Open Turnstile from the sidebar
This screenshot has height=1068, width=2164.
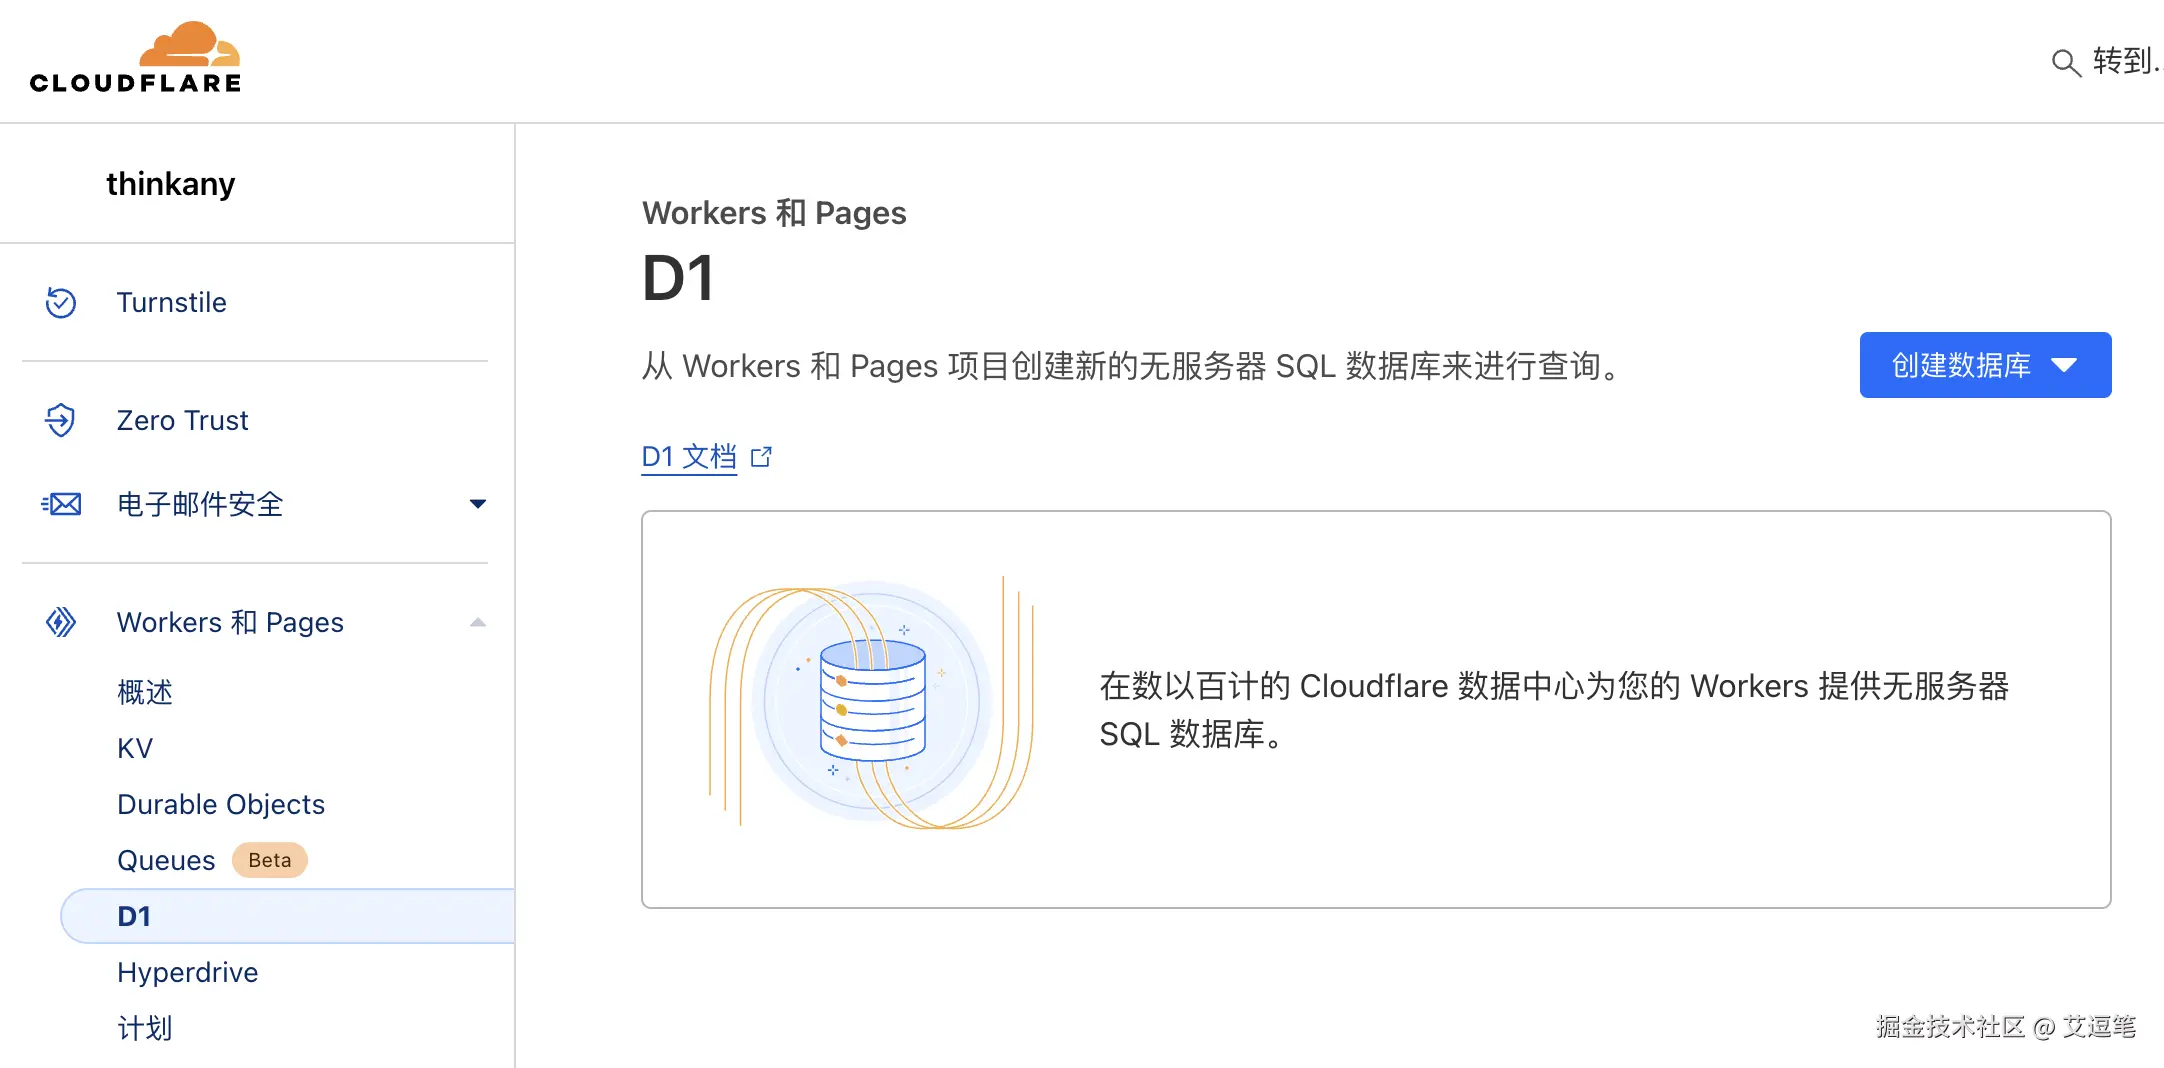click(171, 302)
